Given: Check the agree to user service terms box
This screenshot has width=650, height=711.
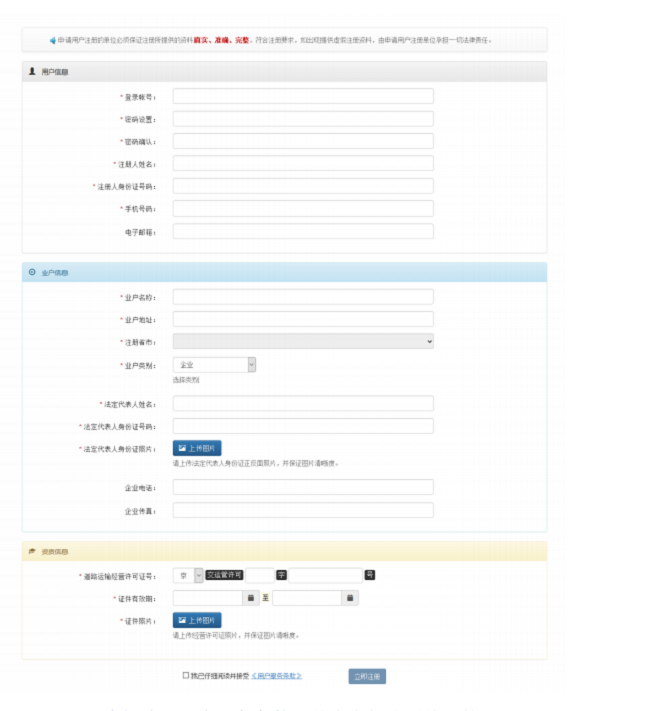Looking at the screenshot, I should 186,676.
